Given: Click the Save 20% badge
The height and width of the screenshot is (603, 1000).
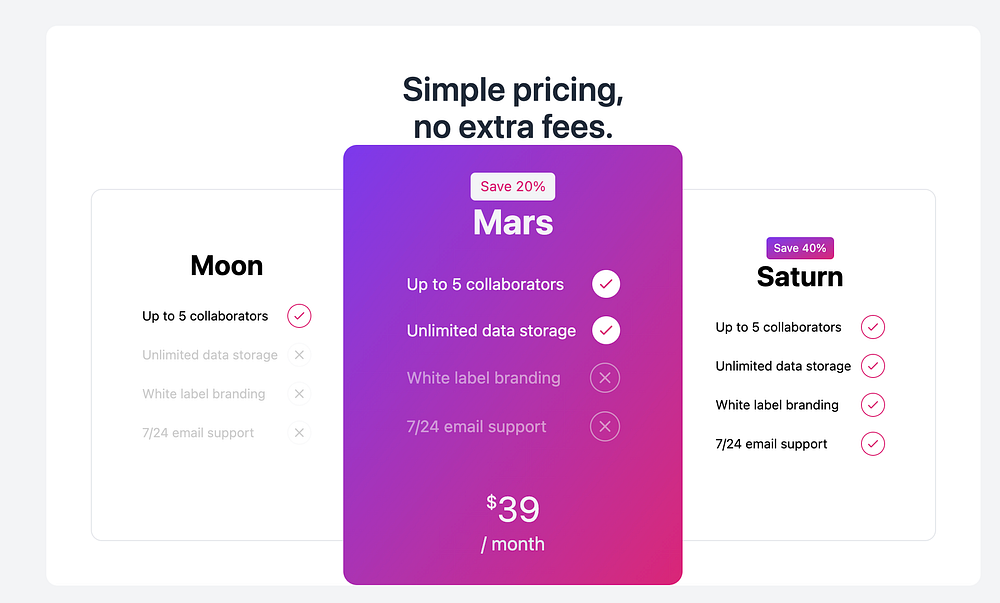Looking at the screenshot, I should [513, 187].
